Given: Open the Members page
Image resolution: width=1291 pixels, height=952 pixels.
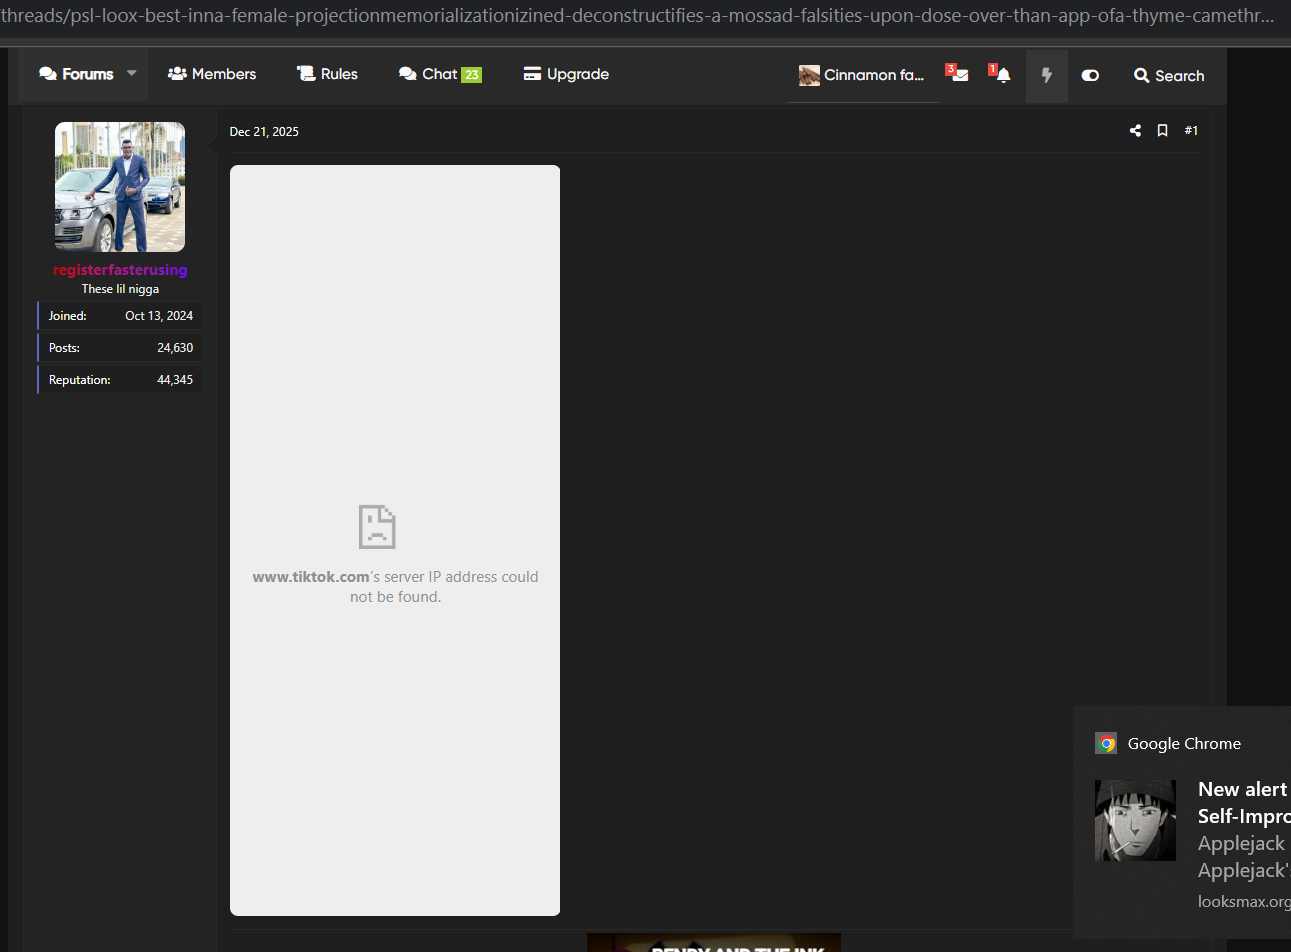Looking at the screenshot, I should click(x=212, y=74).
